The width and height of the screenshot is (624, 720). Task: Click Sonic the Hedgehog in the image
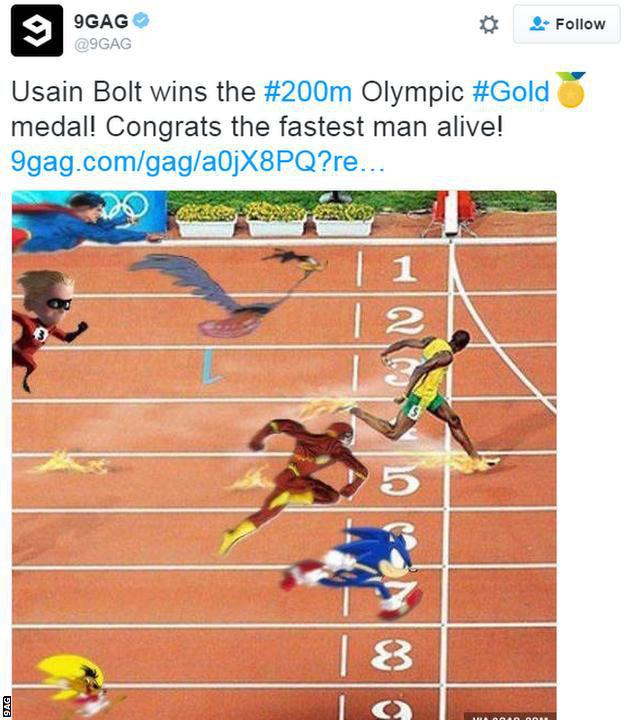[x=353, y=571]
